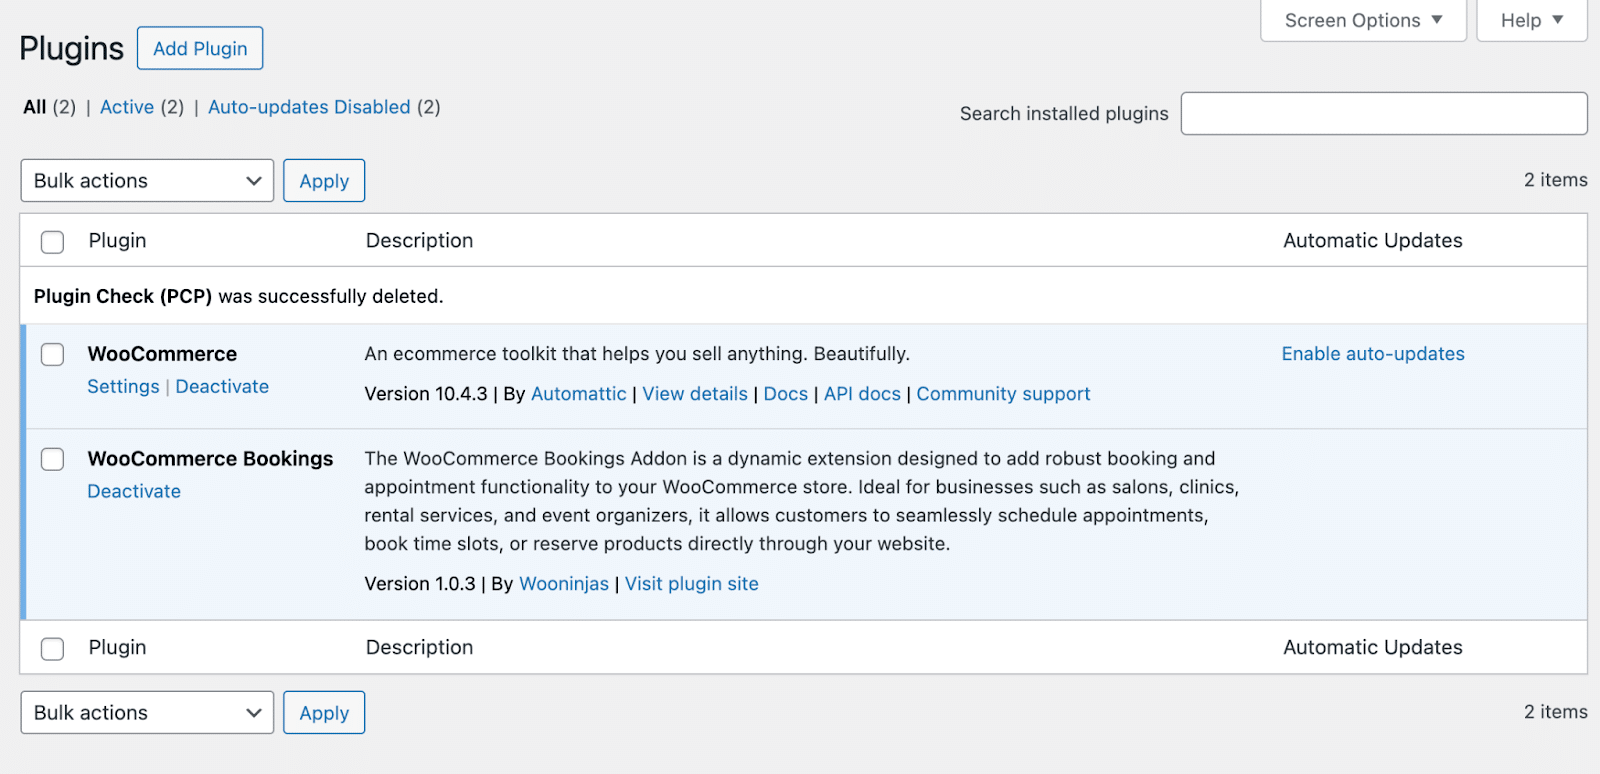The image size is (1600, 774).
Task: Click the WooCommerce Bookings plugin name
Action: (210, 459)
